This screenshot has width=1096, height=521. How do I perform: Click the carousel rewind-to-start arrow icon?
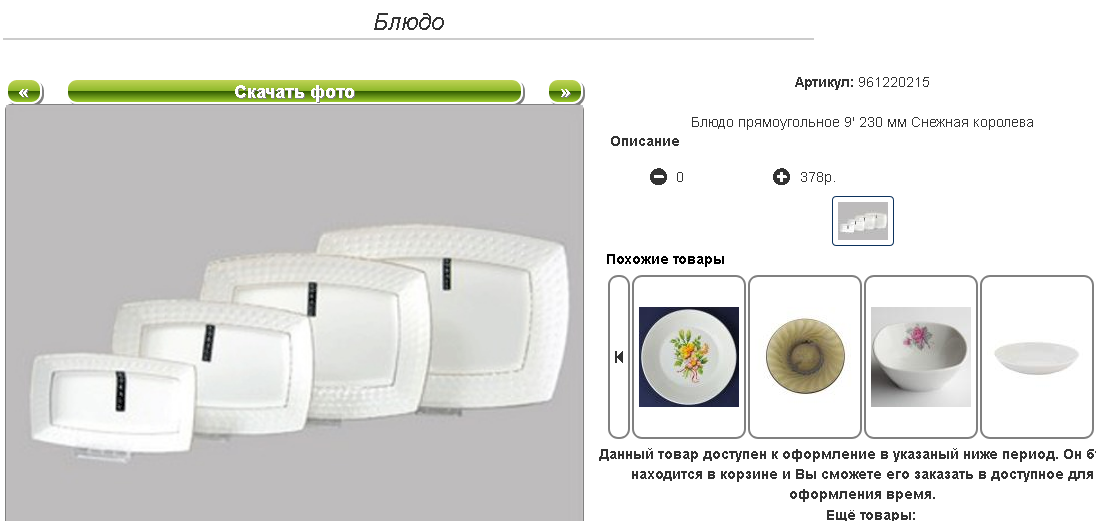point(619,357)
